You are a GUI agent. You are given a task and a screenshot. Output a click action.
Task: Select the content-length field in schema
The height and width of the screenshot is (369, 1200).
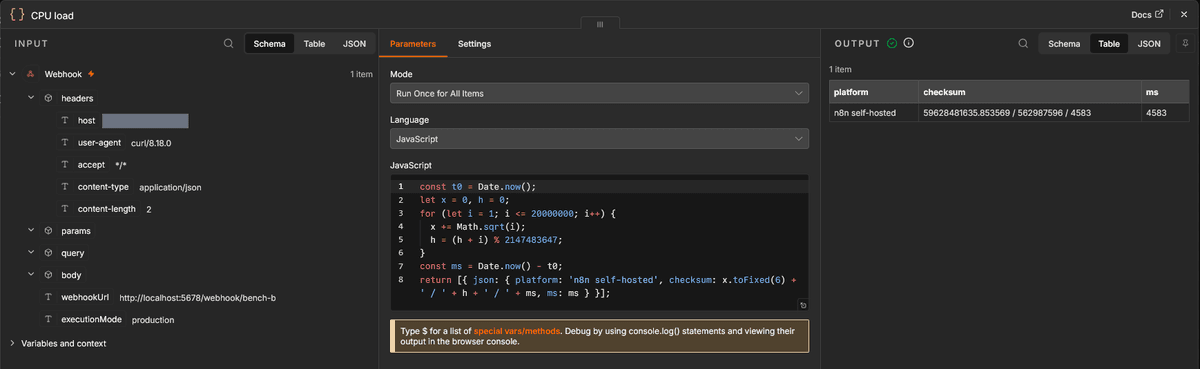pyautogui.click(x=107, y=209)
